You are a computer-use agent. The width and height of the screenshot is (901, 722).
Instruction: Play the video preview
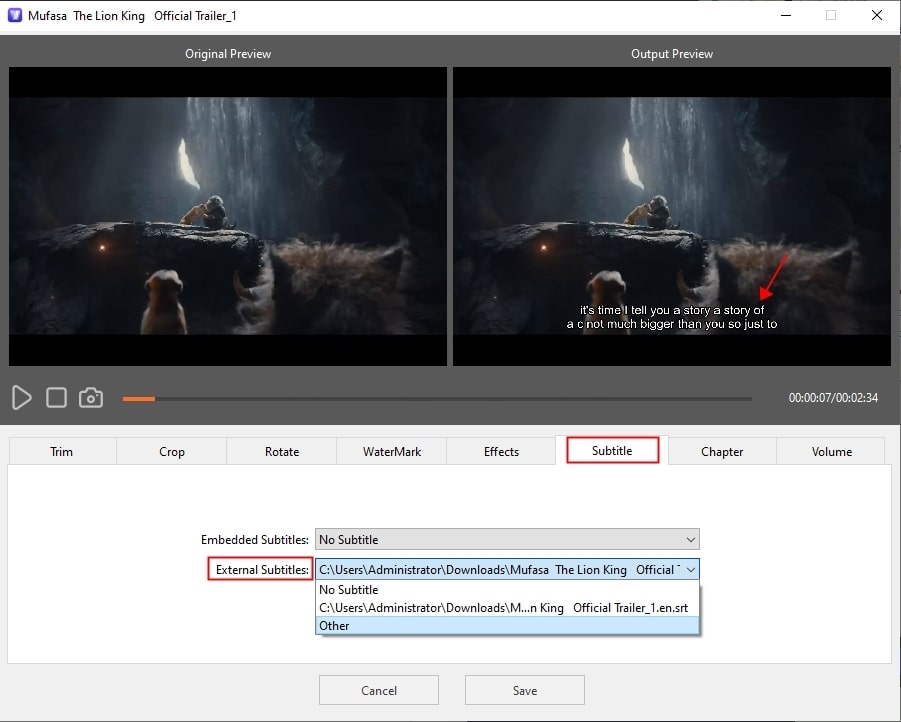pos(21,397)
